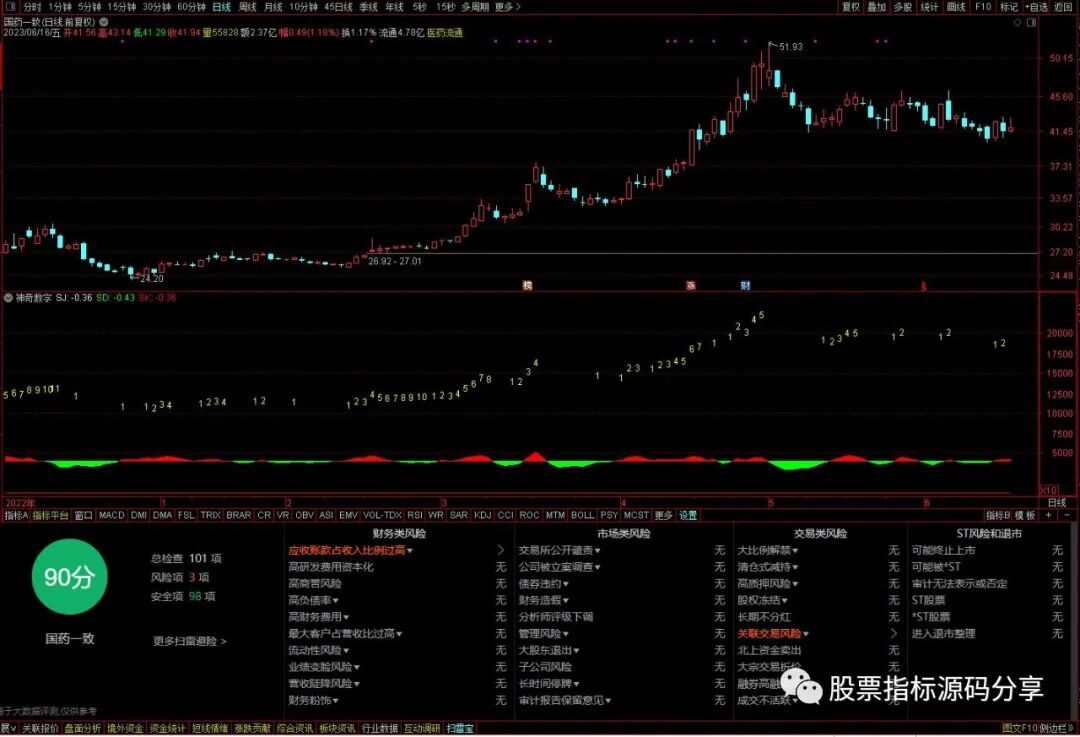This screenshot has width=1080, height=737.
Task: Click the 模板 template button
Action: point(1026,515)
